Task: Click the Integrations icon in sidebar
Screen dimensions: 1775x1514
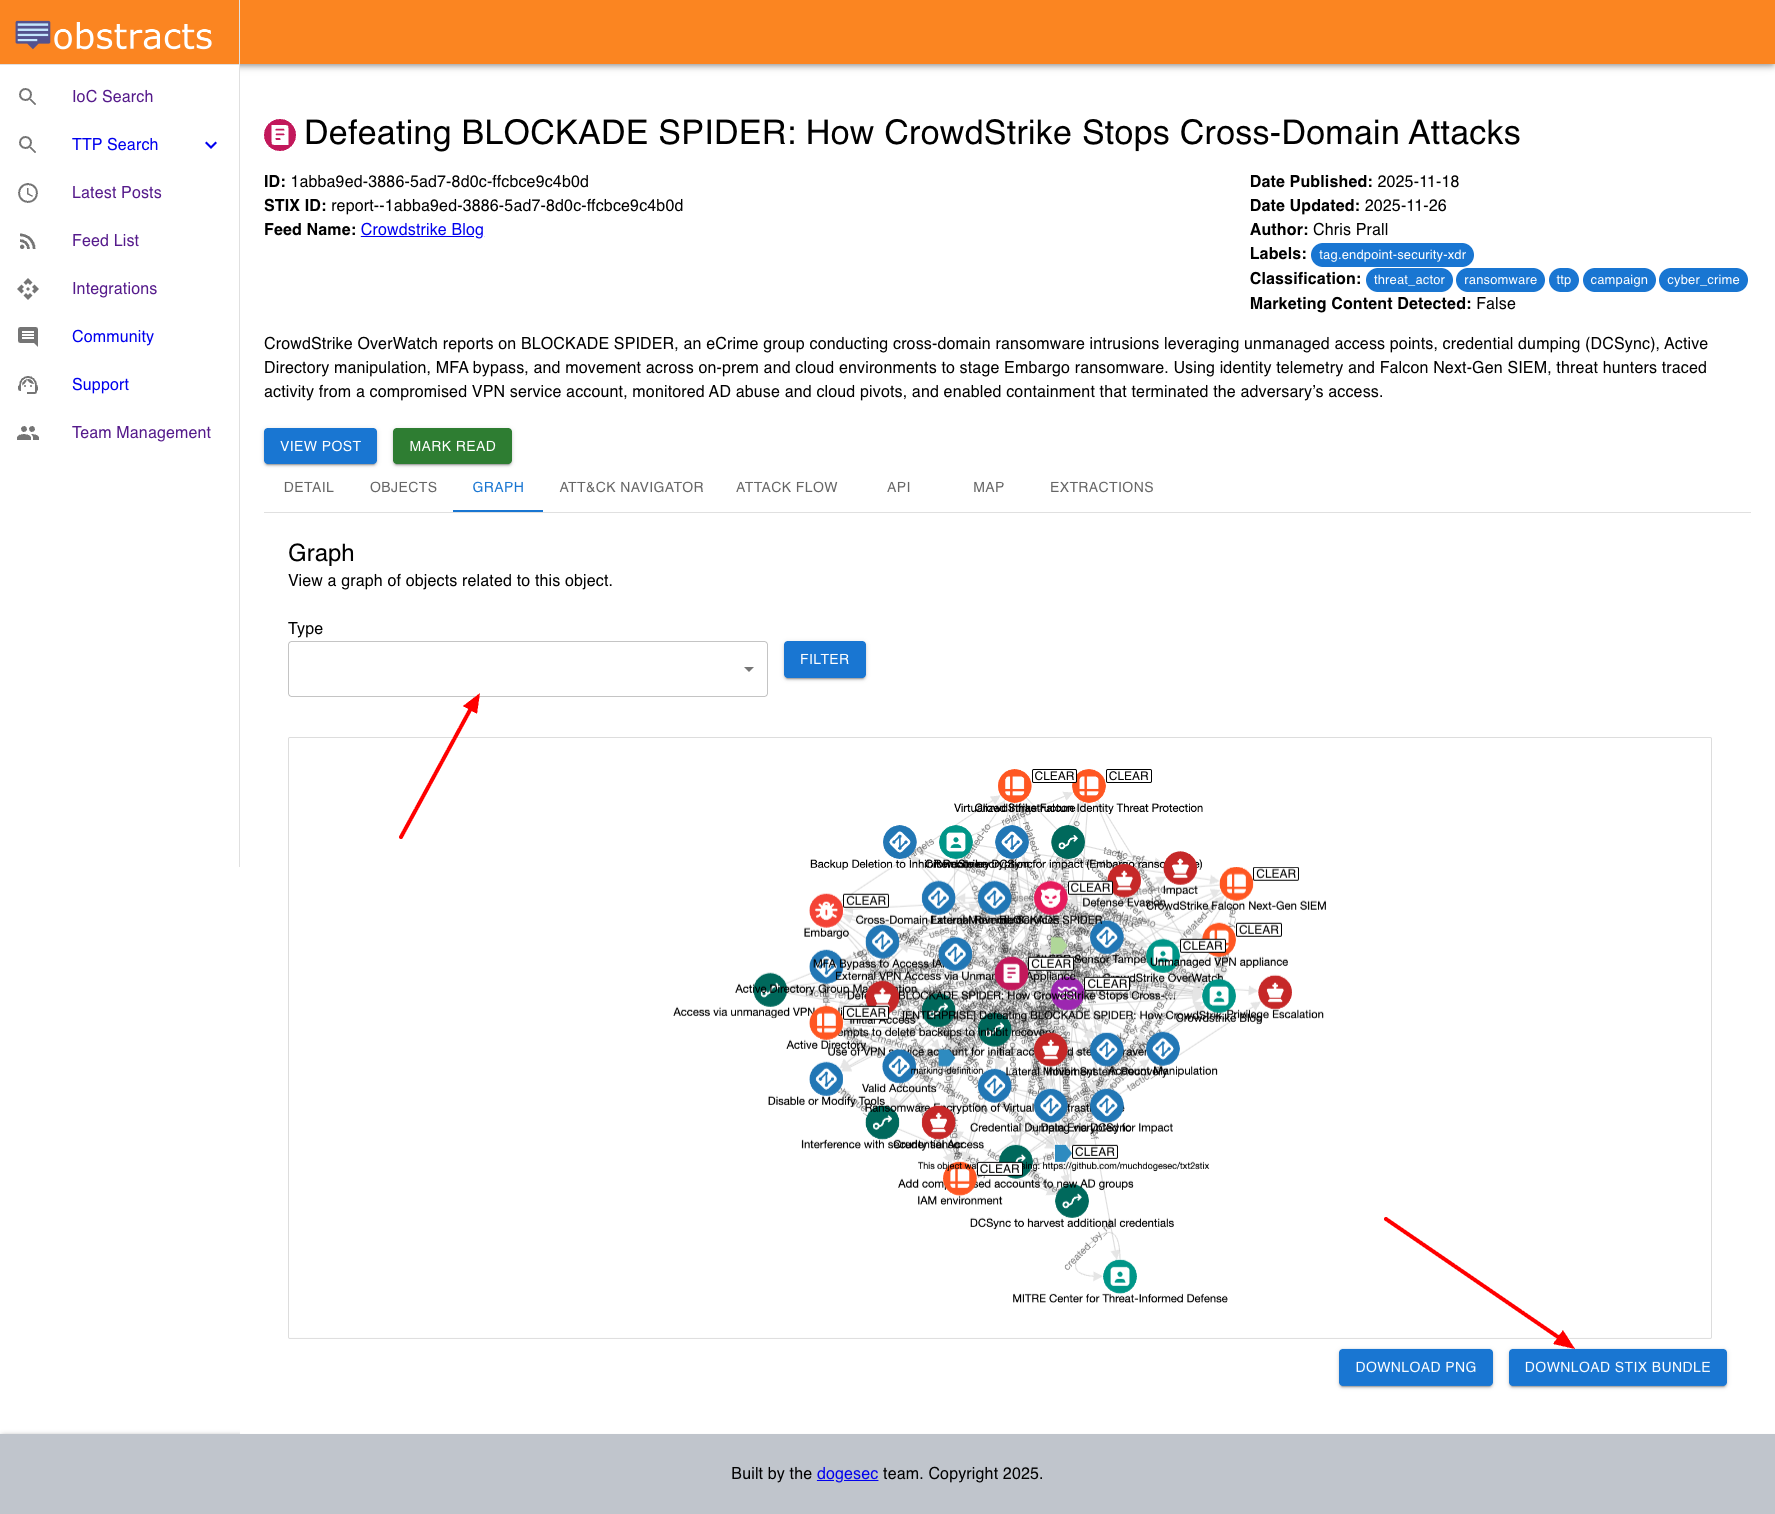Action: coord(28,289)
